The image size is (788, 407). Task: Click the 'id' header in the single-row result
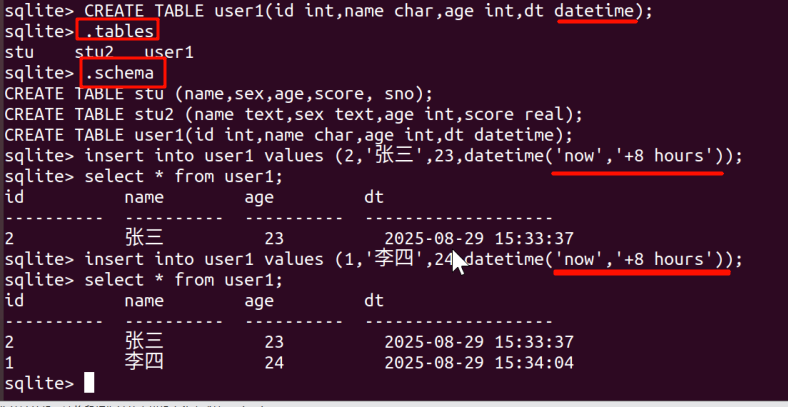click(14, 197)
